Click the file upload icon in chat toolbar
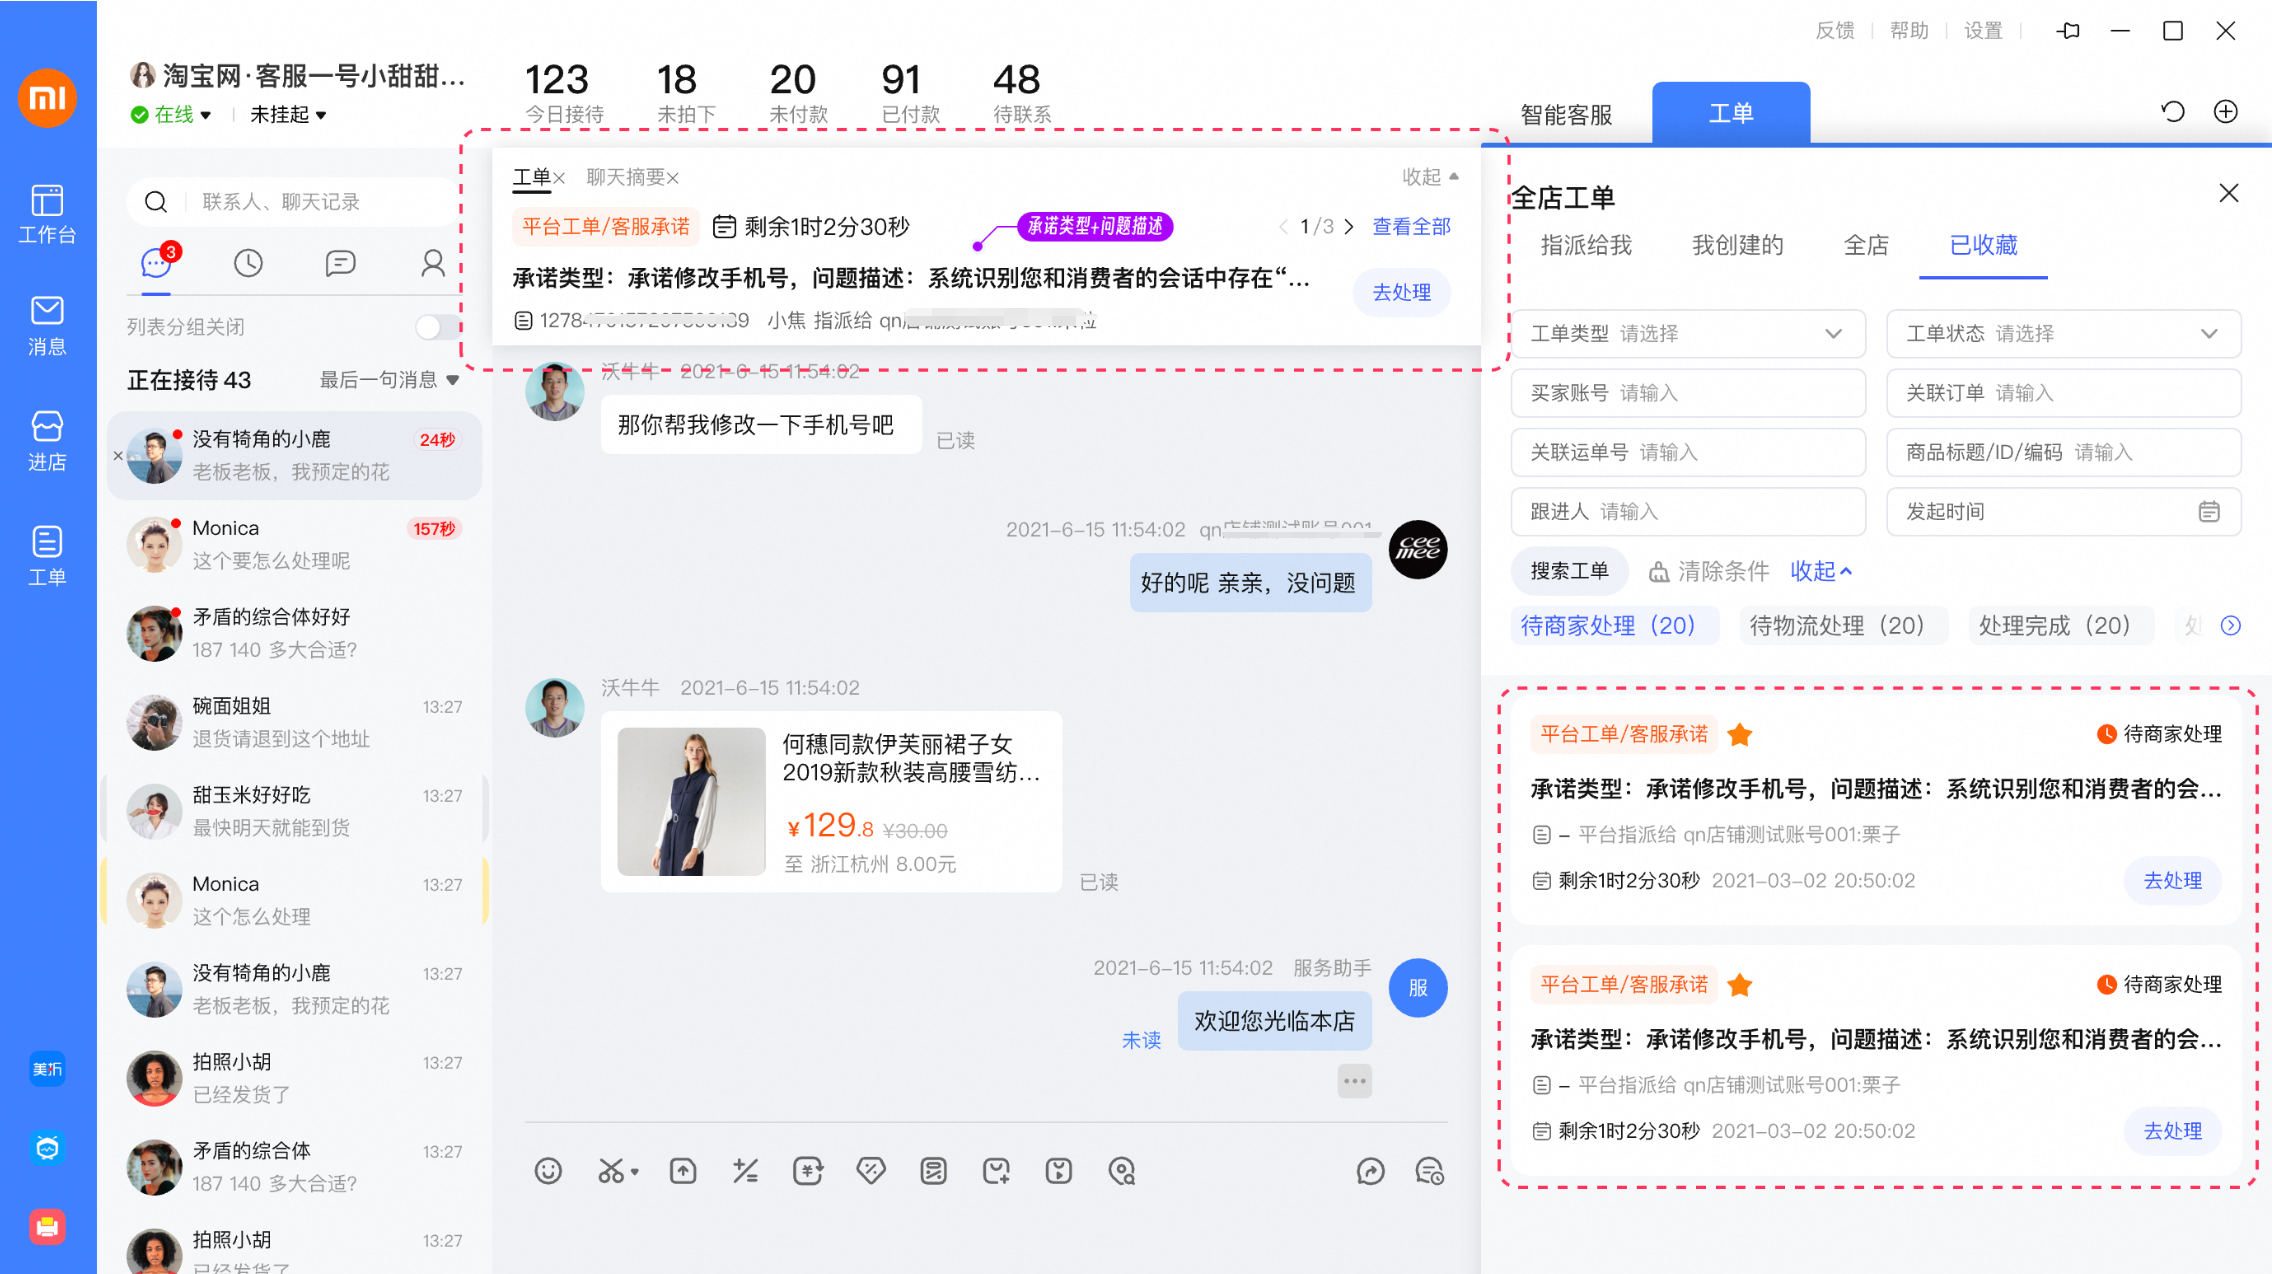This screenshot has width=2272, height=1274. (x=683, y=1170)
